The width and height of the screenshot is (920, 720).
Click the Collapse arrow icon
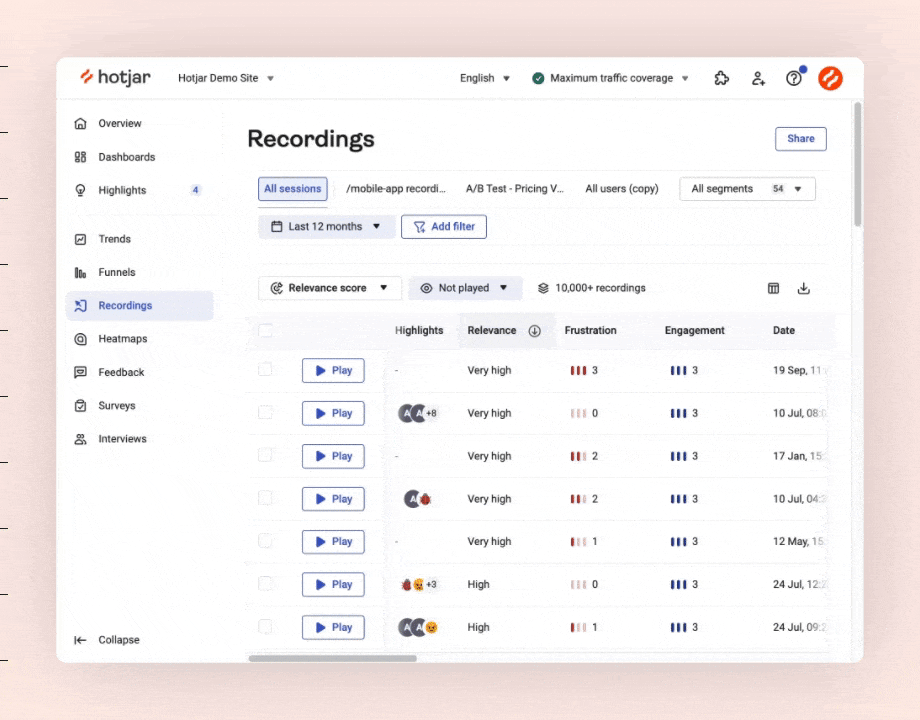(x=80, y=640)
